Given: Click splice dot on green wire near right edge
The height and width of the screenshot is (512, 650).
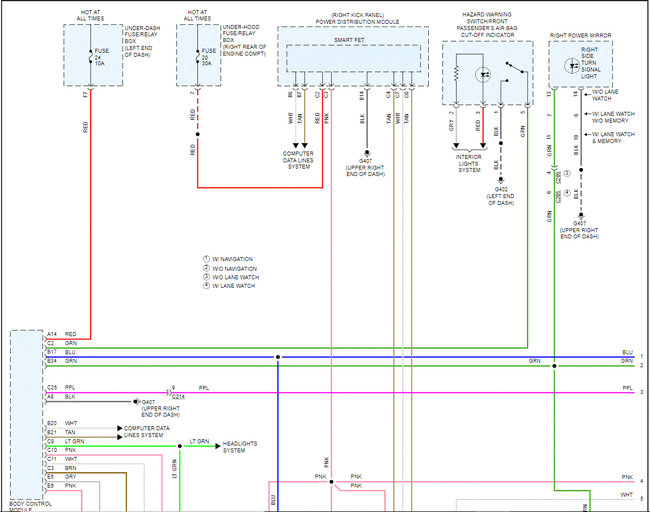Looking at the screenshot, I should coord(554,366).
